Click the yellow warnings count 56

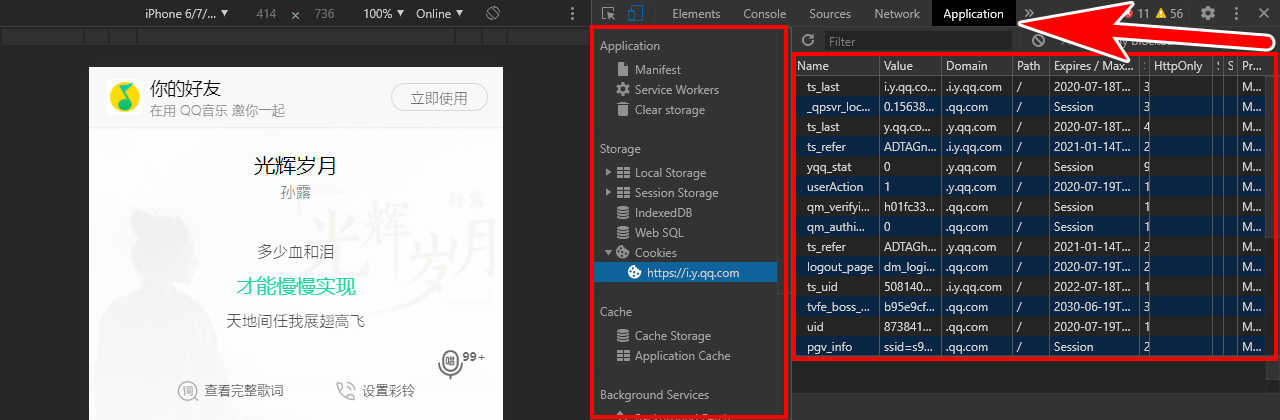tap(1170, 14)
